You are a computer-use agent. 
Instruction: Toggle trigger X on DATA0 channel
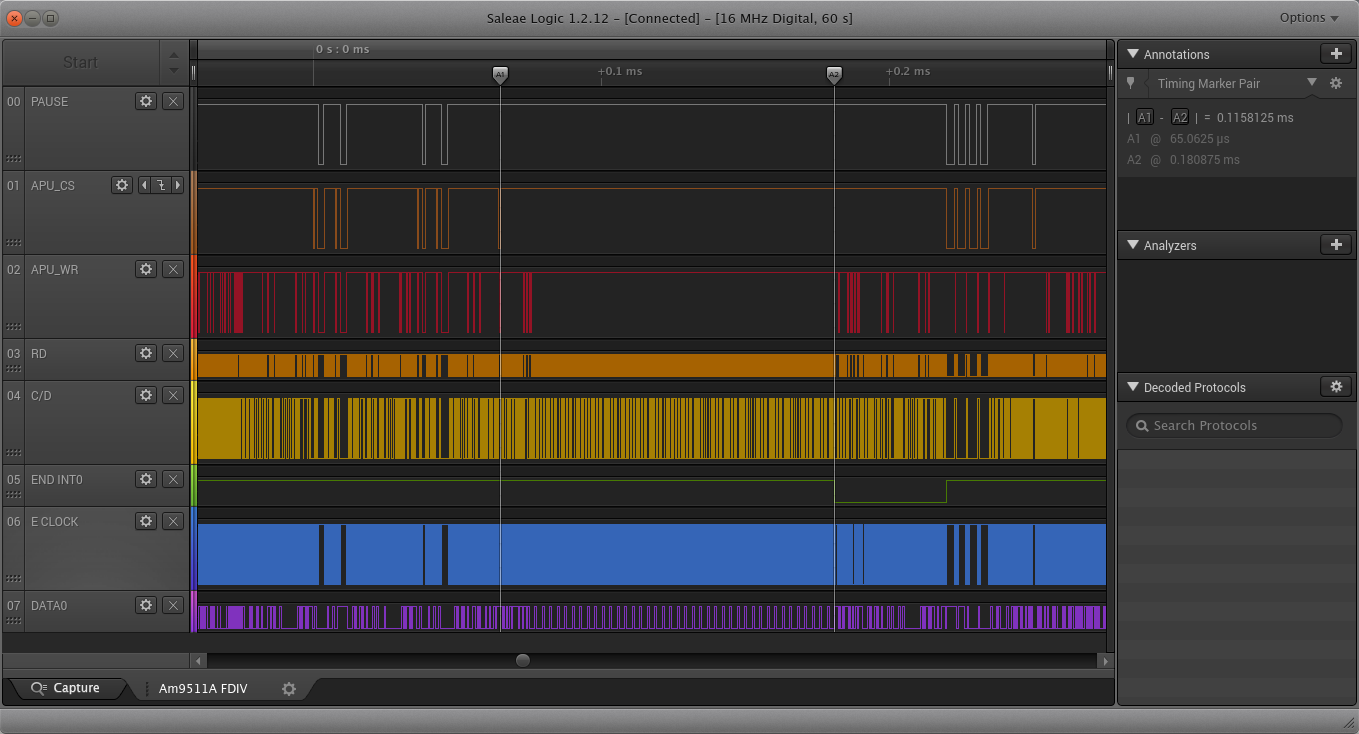coord(173,605)
